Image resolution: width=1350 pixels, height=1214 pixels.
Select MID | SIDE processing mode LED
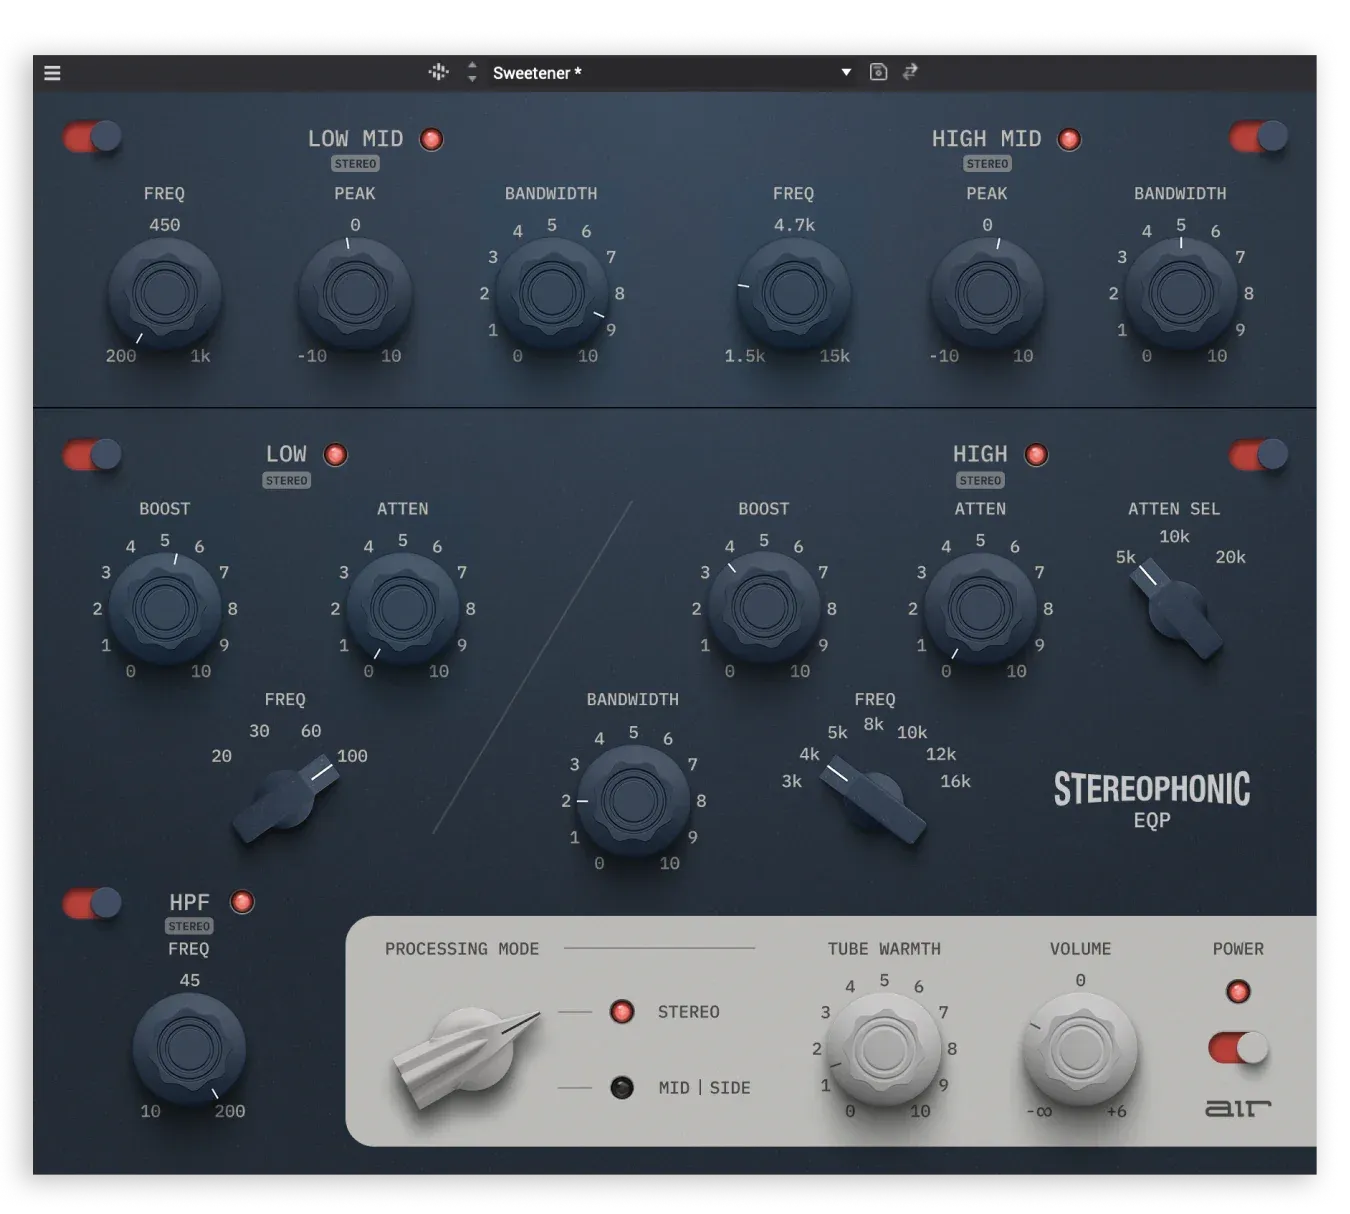[x=622, y=1087]
